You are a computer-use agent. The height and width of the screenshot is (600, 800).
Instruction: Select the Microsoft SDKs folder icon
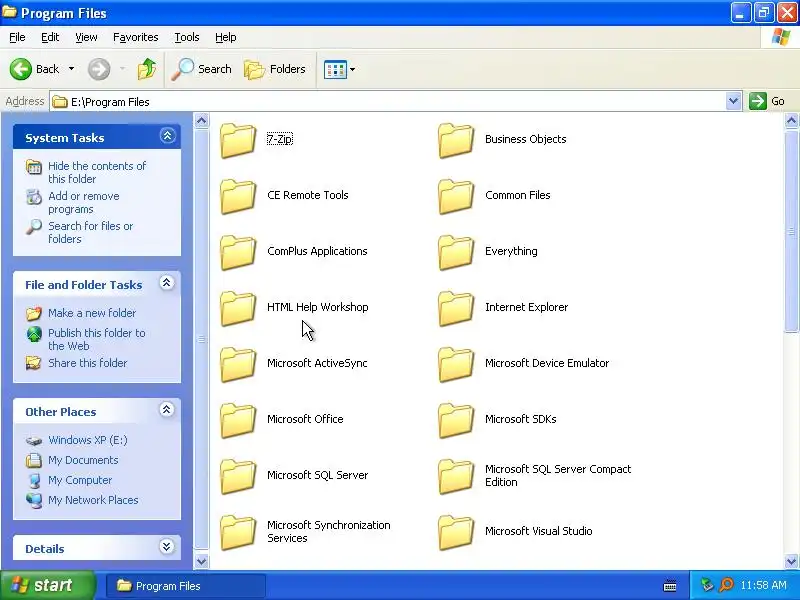tap(456, 420)
